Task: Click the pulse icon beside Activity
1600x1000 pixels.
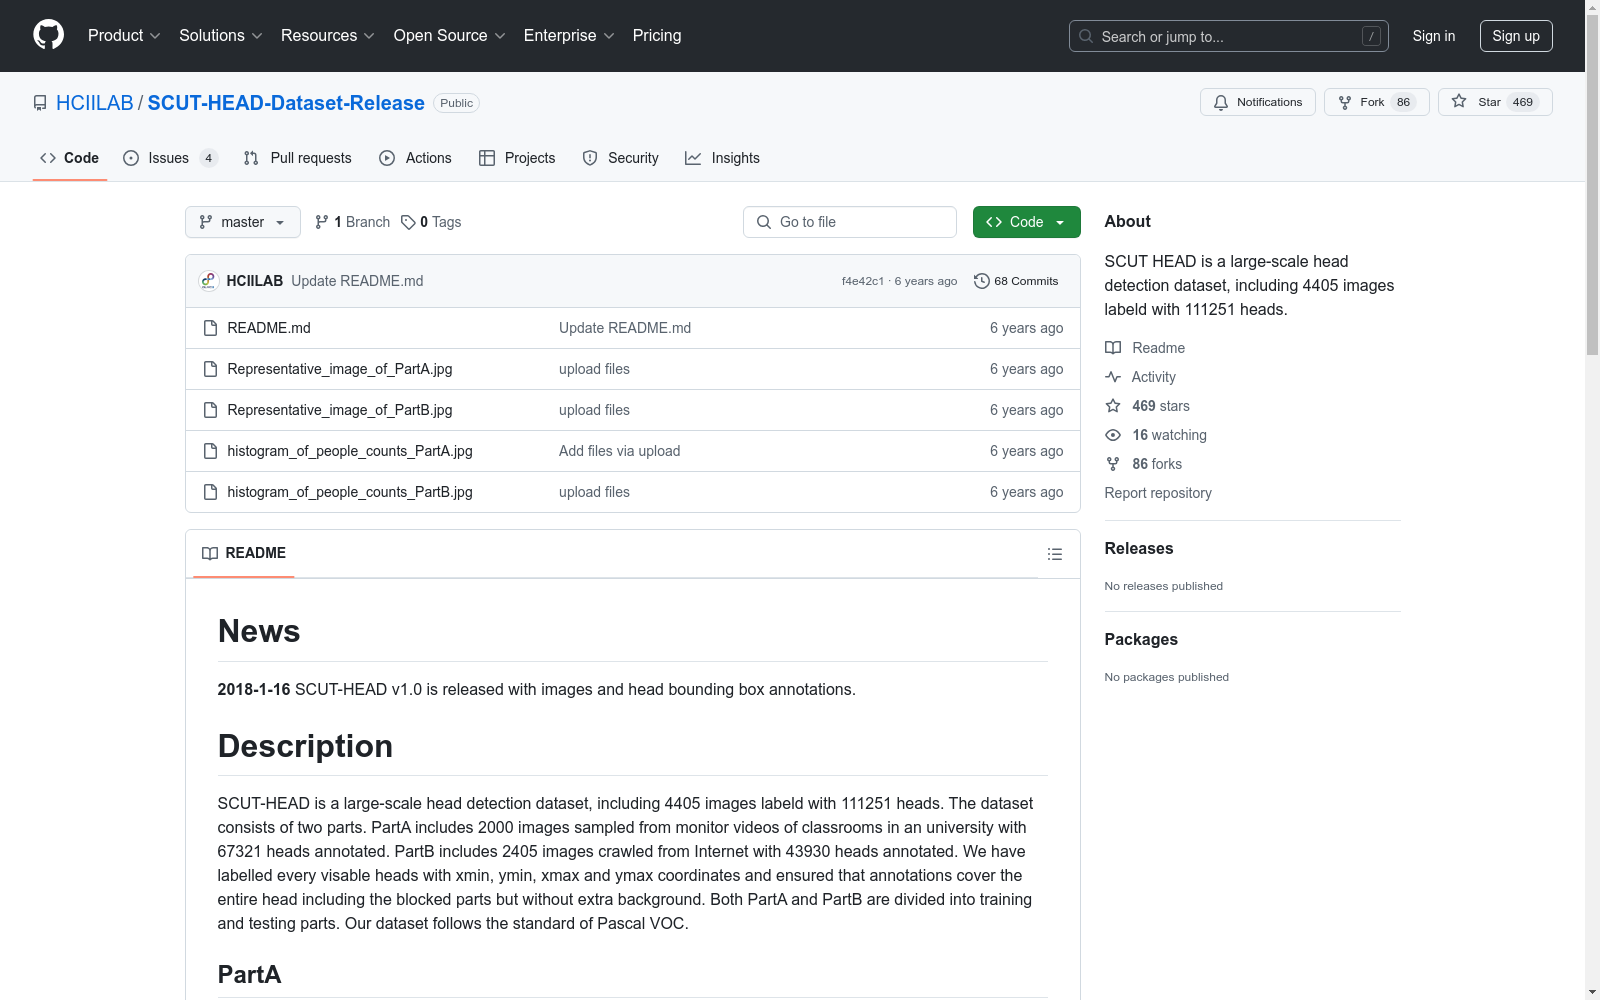Action: tap(1113, 377)
